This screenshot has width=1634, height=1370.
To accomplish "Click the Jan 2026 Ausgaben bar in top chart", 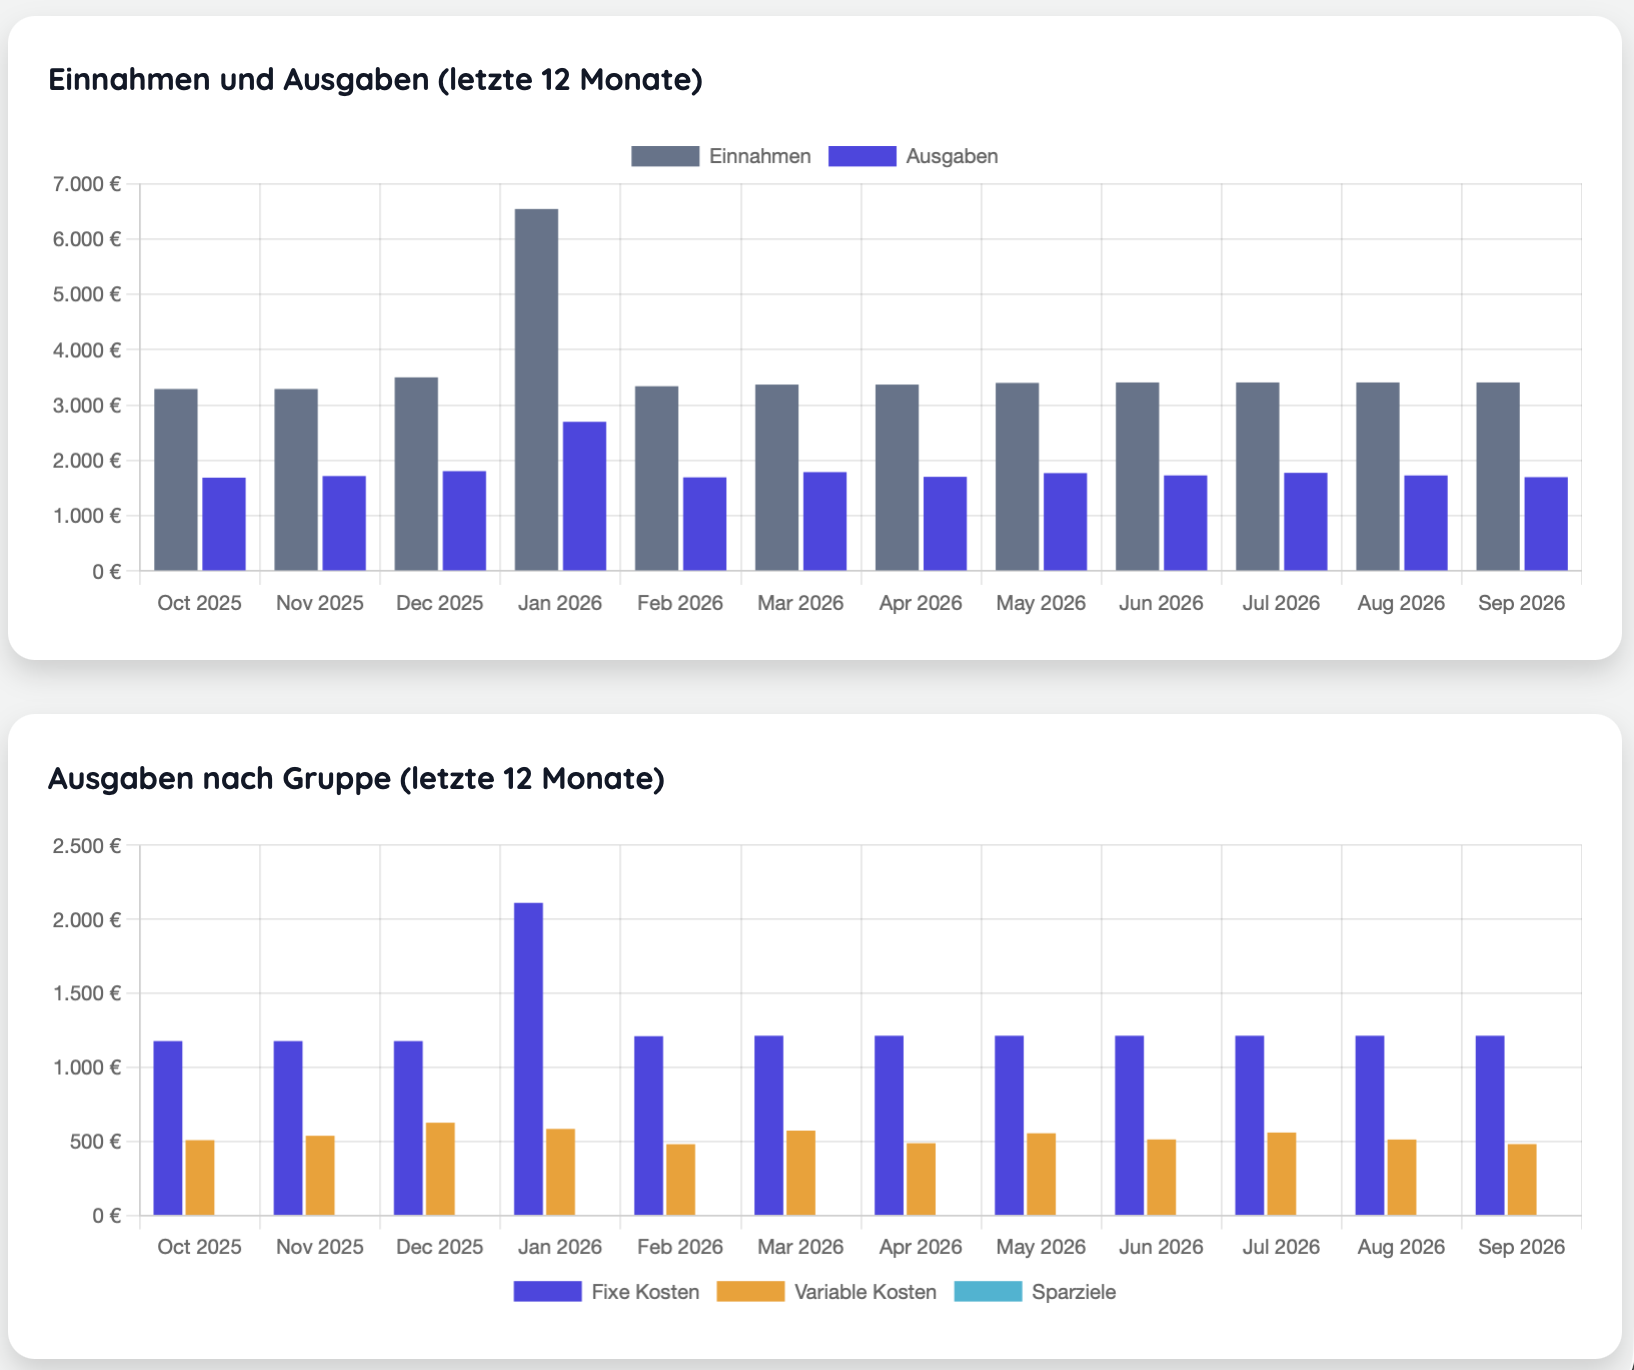I will pyautogui.click(x=585, y=496).
